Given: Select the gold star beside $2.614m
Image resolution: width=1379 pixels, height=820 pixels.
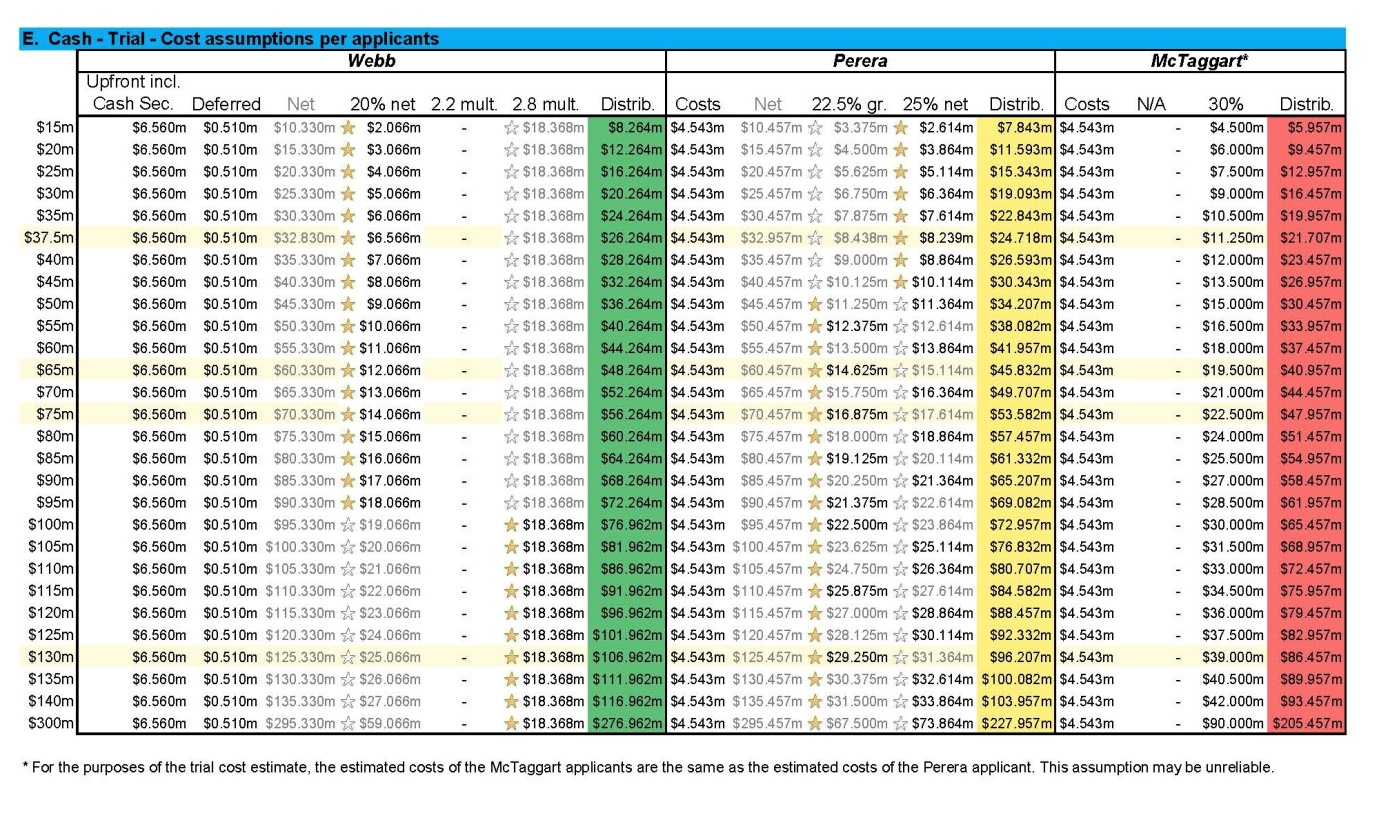Looking at the screenshot, I should 900,127.
